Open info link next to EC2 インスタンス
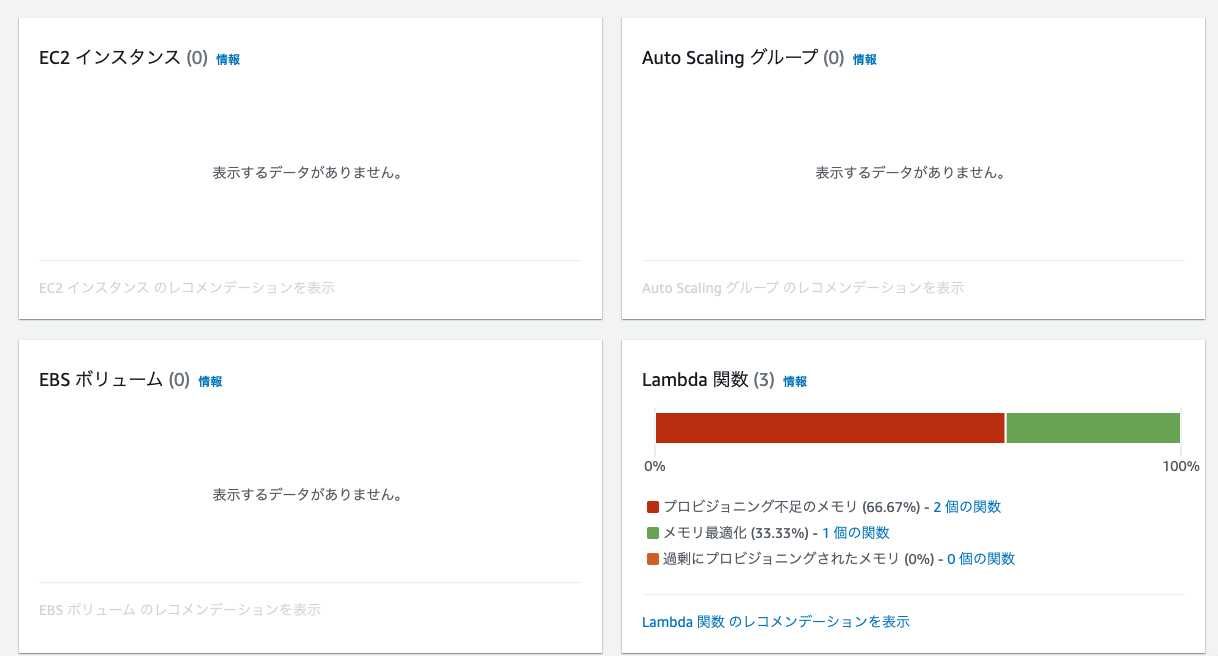Screen dimensions: 1218x656 tap(228, 59)
